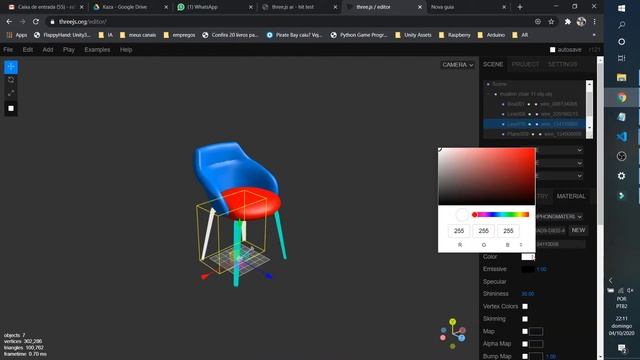Switch to the WhatsApp browser tab
The height and width of the screenshot is (360, 640).
click(x=215, y=7)
